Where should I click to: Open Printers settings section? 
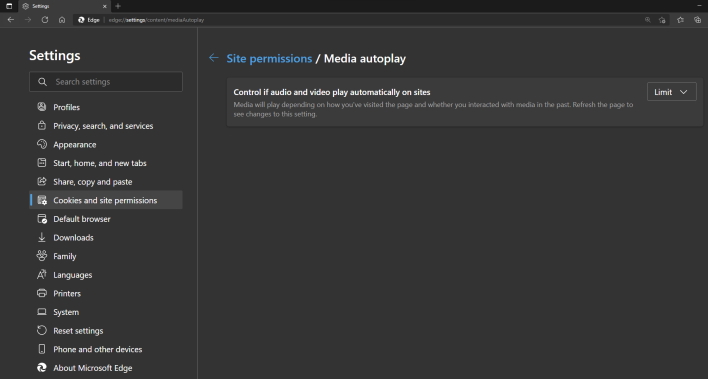pyautogui.click(x=106, y=294)
